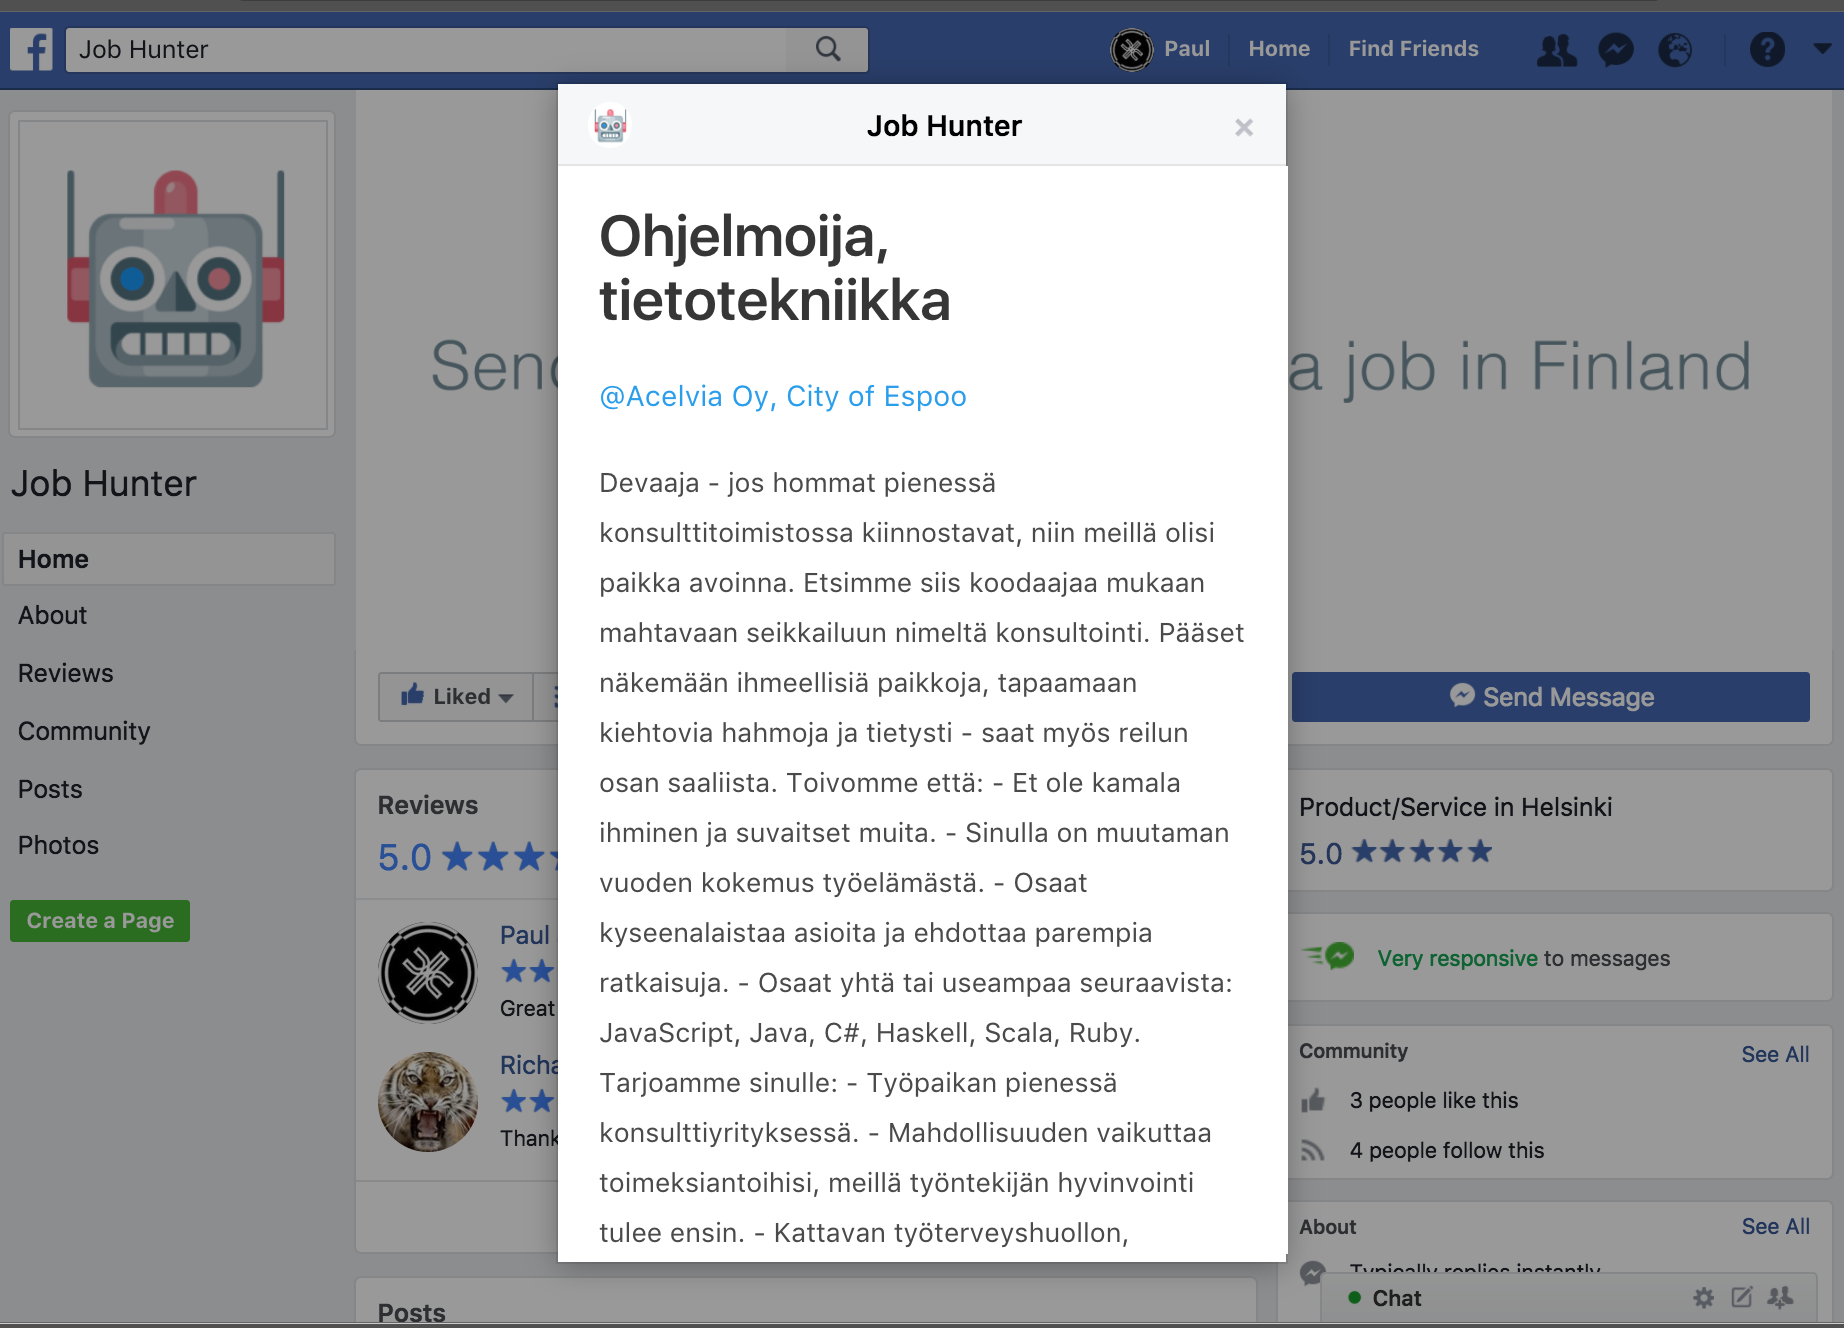
Task: Click the create group chat icon
Action: coord(1780,1298)
